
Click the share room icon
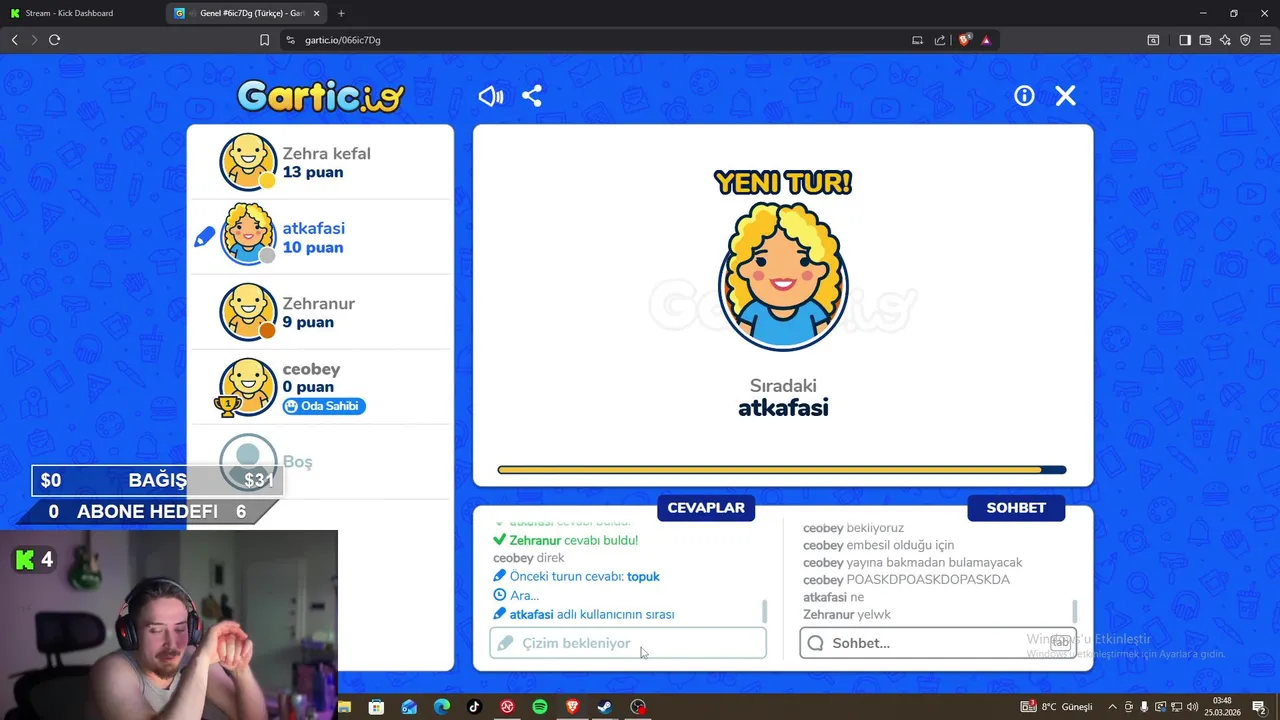(532, 96)
